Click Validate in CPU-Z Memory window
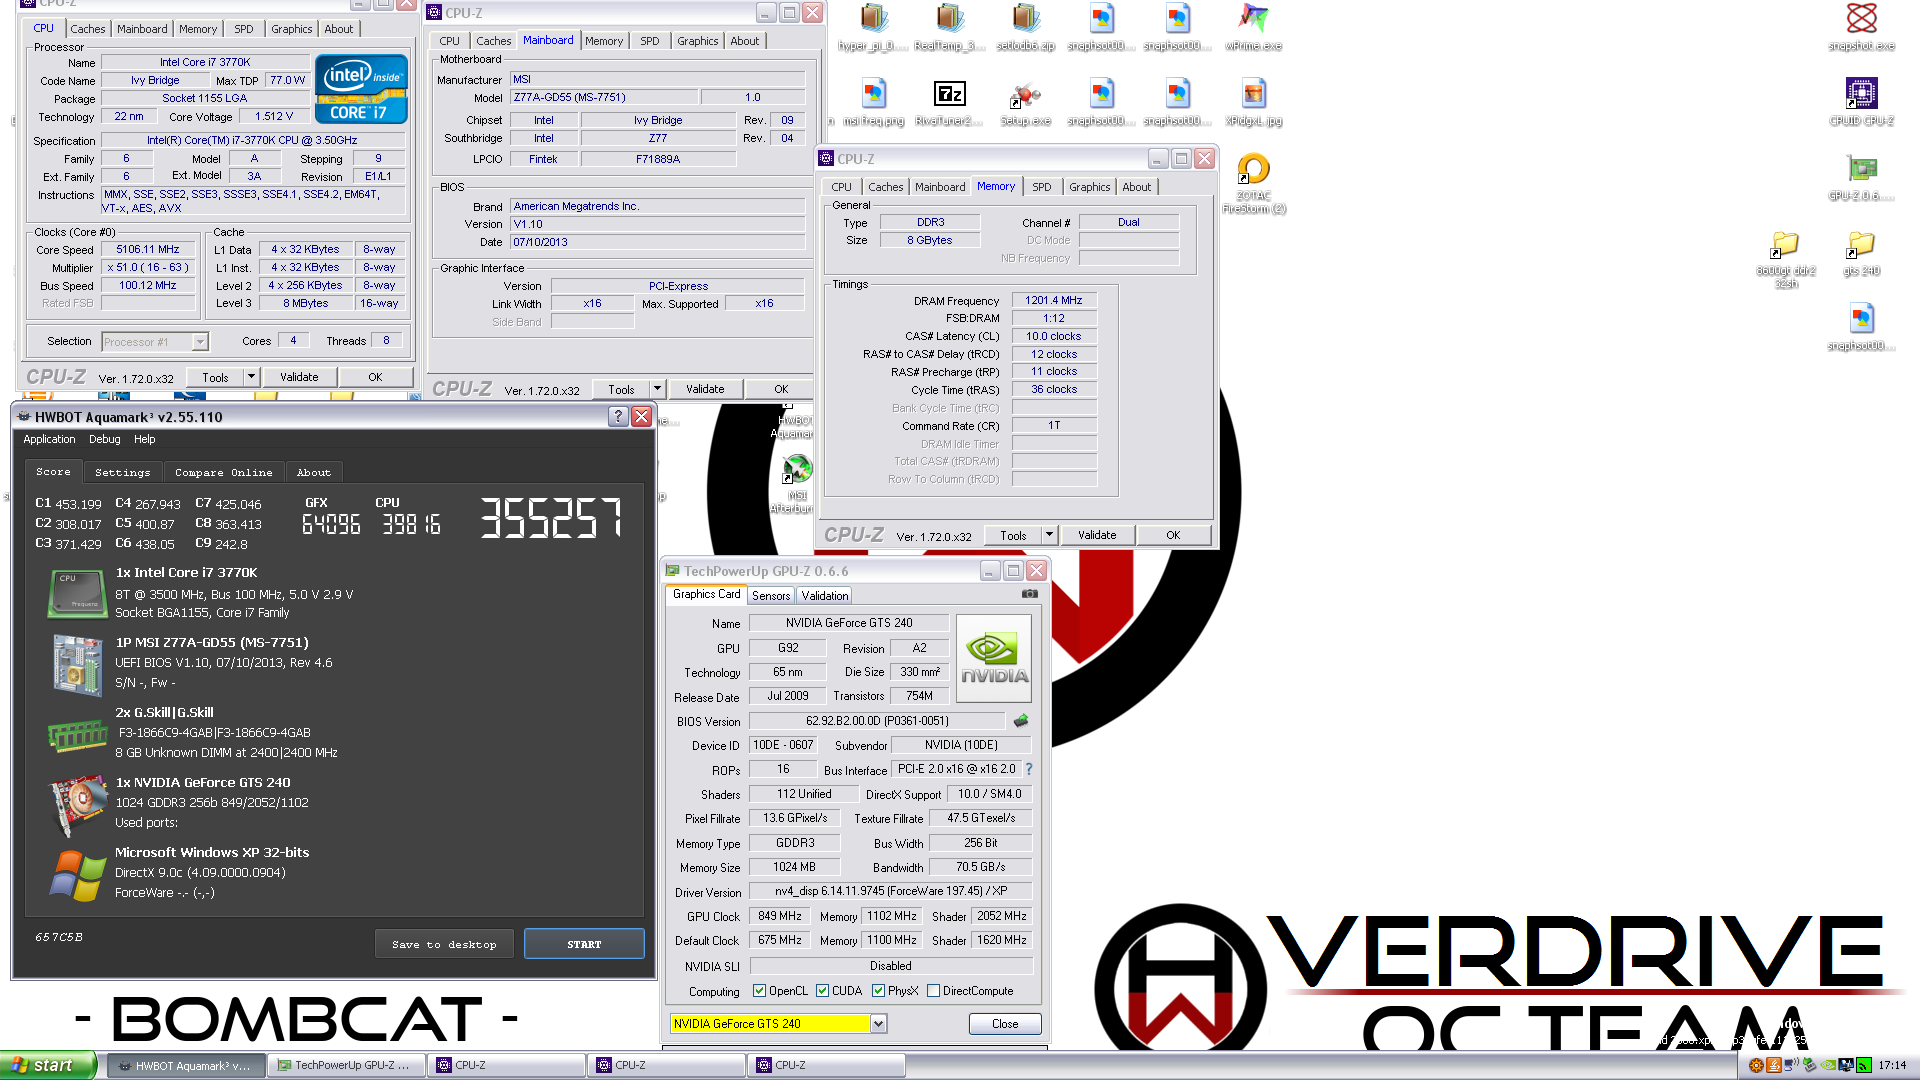This screenshot has width=1920, height=1080. 1097,535
